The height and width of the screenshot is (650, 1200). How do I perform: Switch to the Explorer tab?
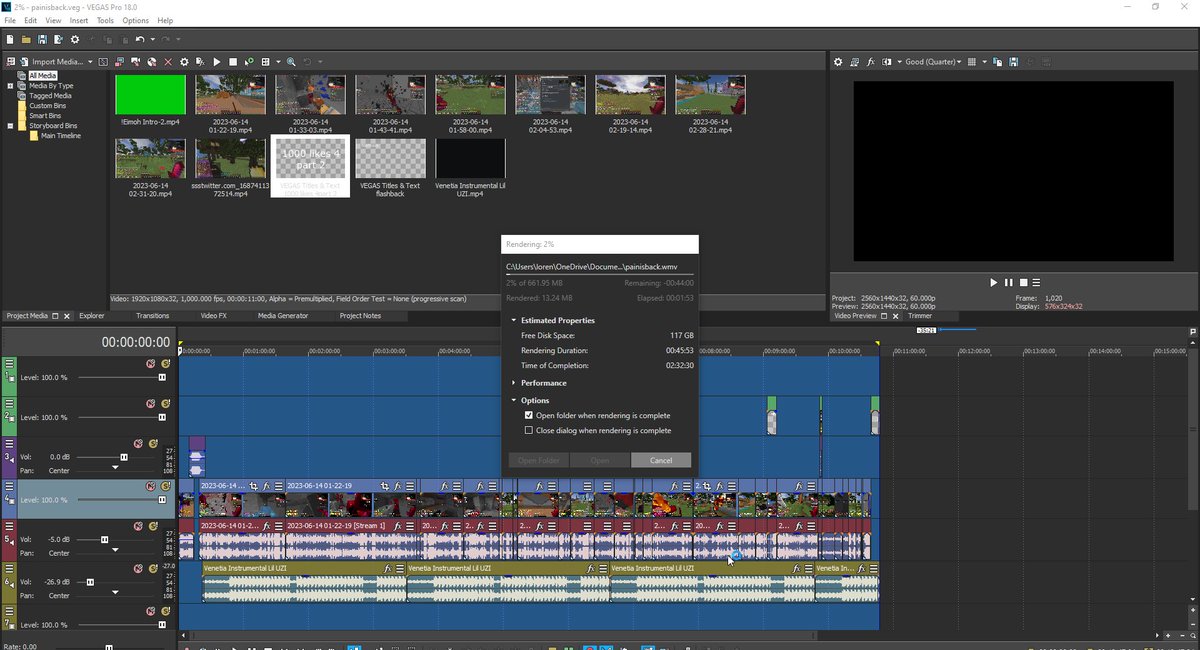point(92,316)
